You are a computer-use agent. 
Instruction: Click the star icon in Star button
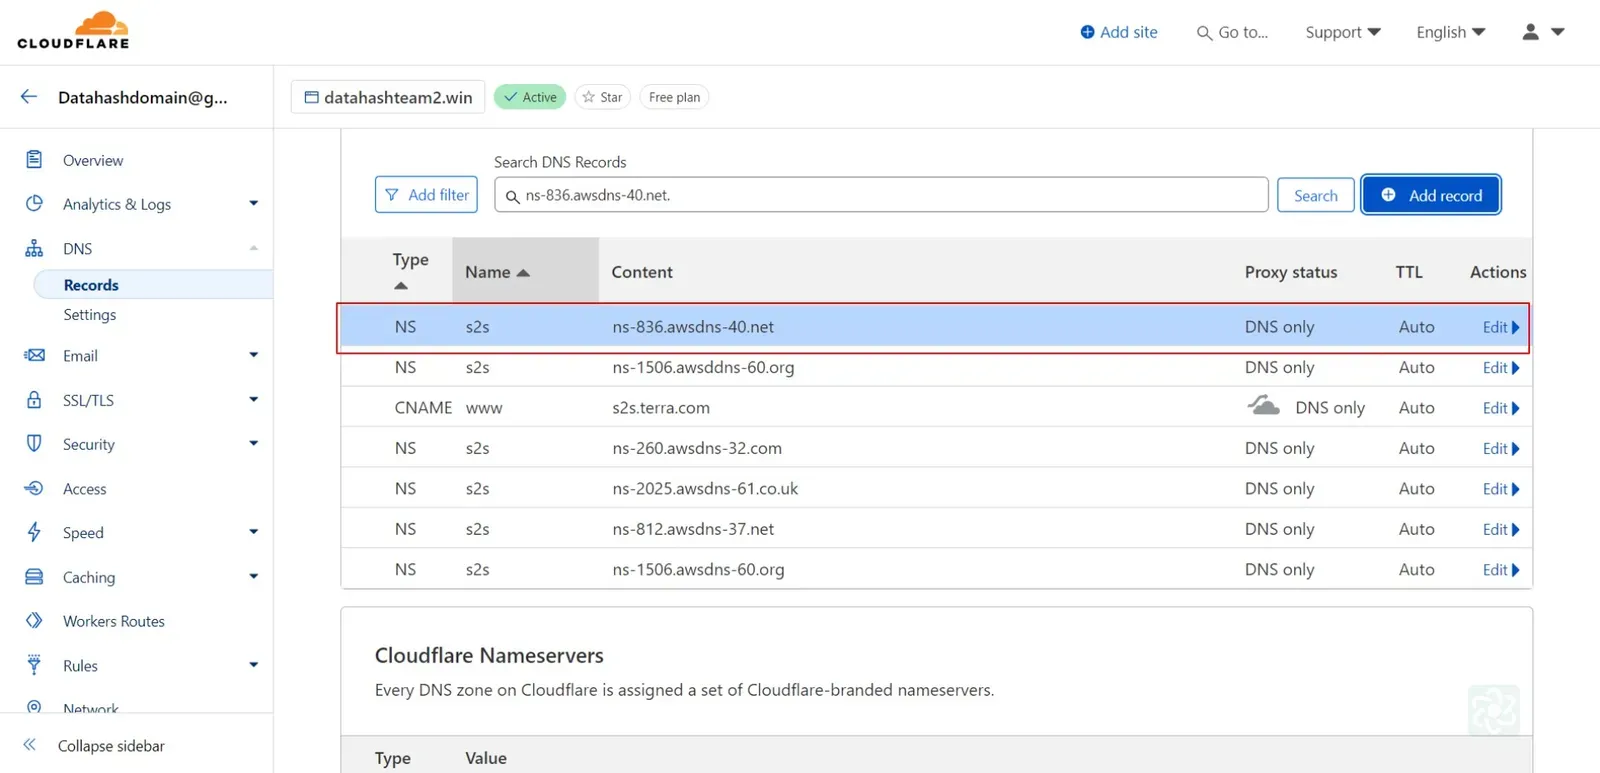[589, 97]
